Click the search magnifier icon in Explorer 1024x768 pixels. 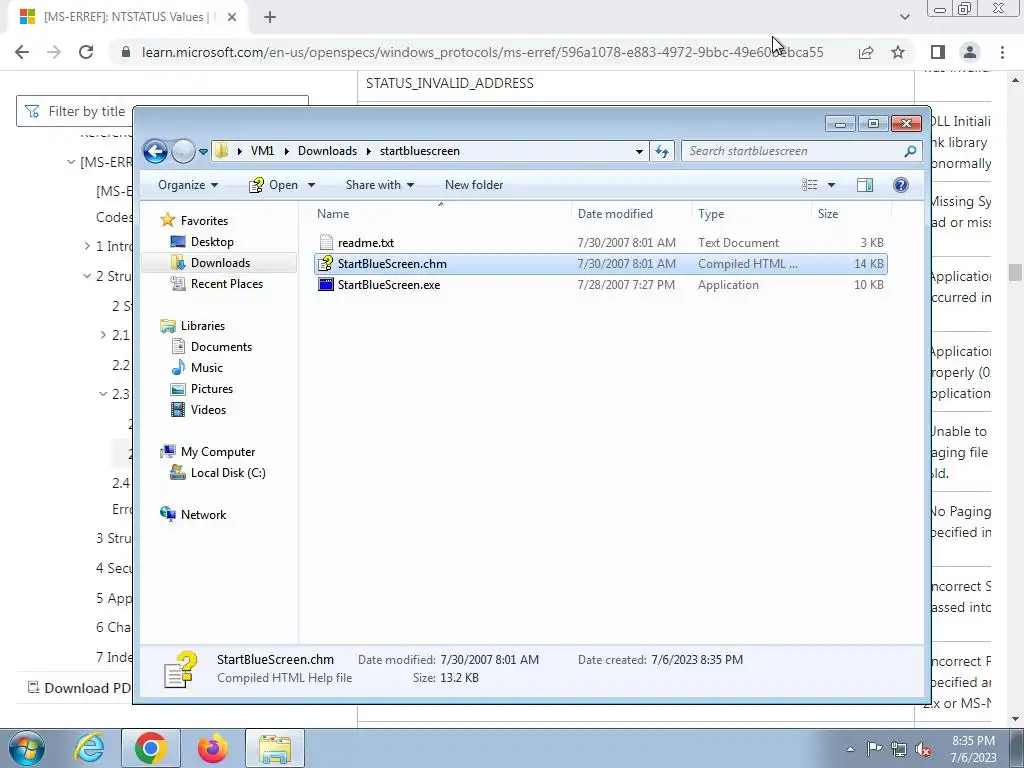pyautogui.click(x=910, y=151)
